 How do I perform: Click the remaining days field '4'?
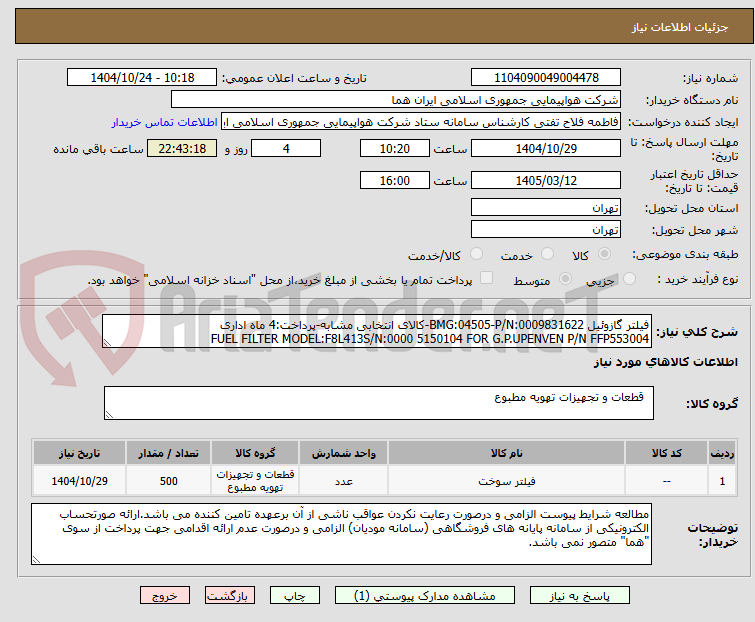pos(286,148)
